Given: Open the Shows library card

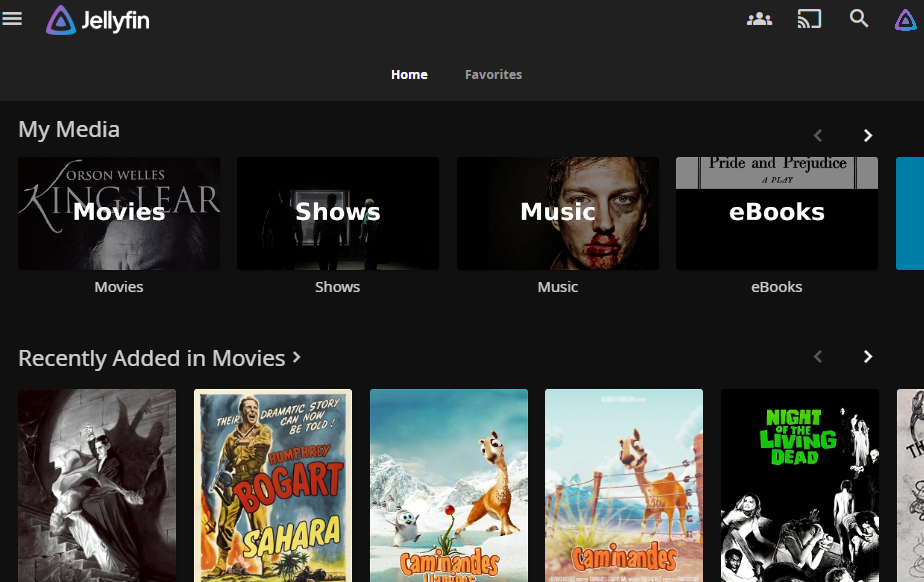Looking at the screenshot, I should click(337, 213).
